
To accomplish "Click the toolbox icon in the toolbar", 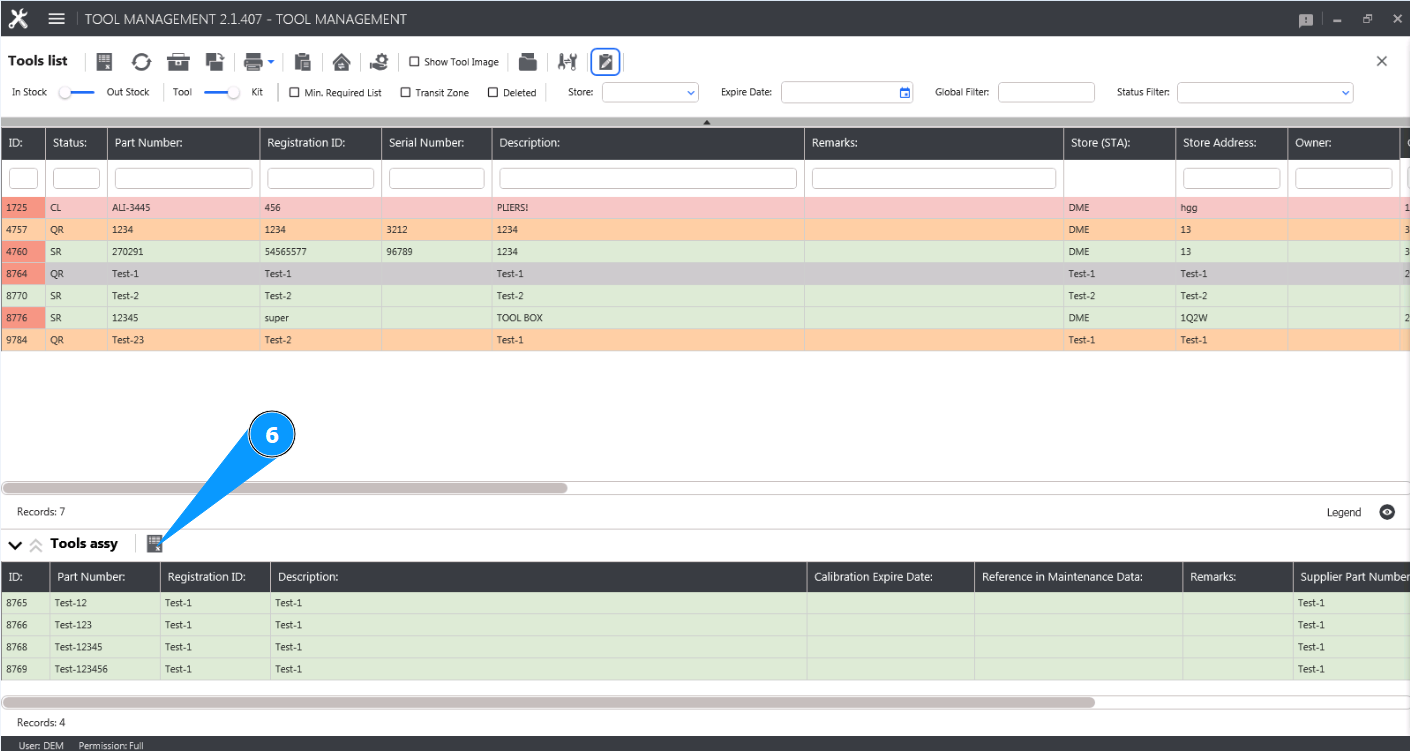I will tap(178, 62).
